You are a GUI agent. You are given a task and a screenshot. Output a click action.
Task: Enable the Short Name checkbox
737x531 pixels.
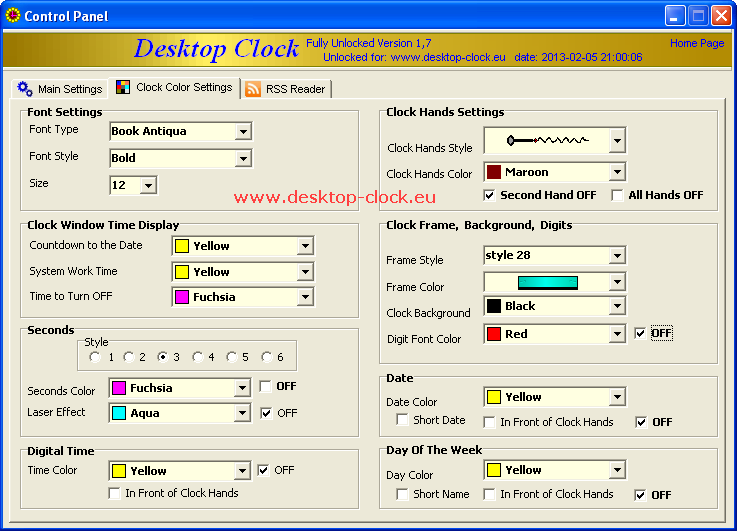(x=402, y=494)
